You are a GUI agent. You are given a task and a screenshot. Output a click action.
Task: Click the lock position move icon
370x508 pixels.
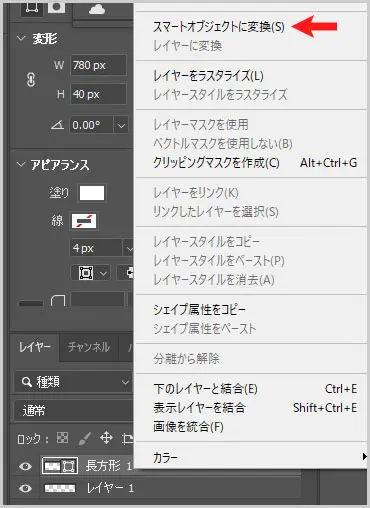click(x=106, y=438)
